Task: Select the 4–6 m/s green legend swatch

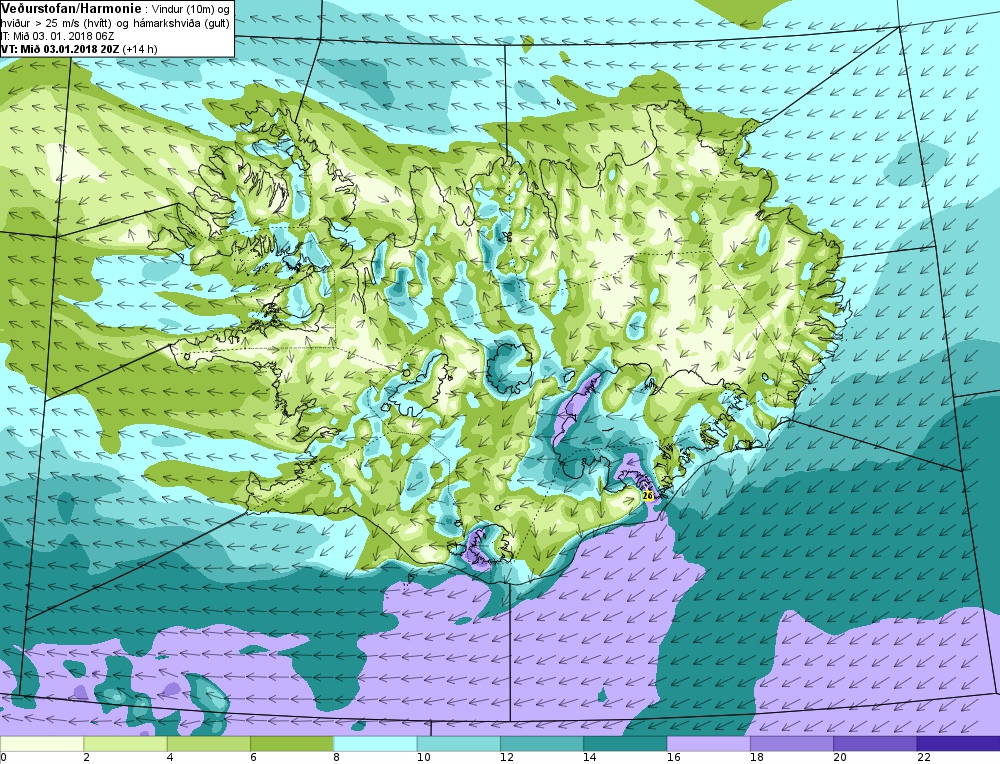Action: pyautogui.click(x=209, y=744)
